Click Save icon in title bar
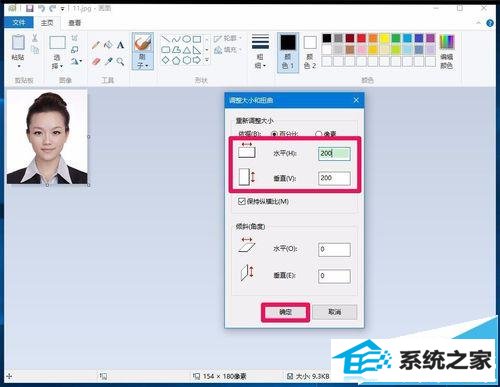 coord(30,8)
